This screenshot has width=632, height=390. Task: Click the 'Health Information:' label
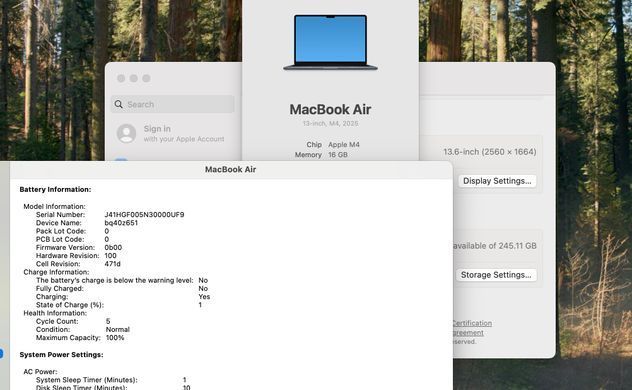point(55,313)
